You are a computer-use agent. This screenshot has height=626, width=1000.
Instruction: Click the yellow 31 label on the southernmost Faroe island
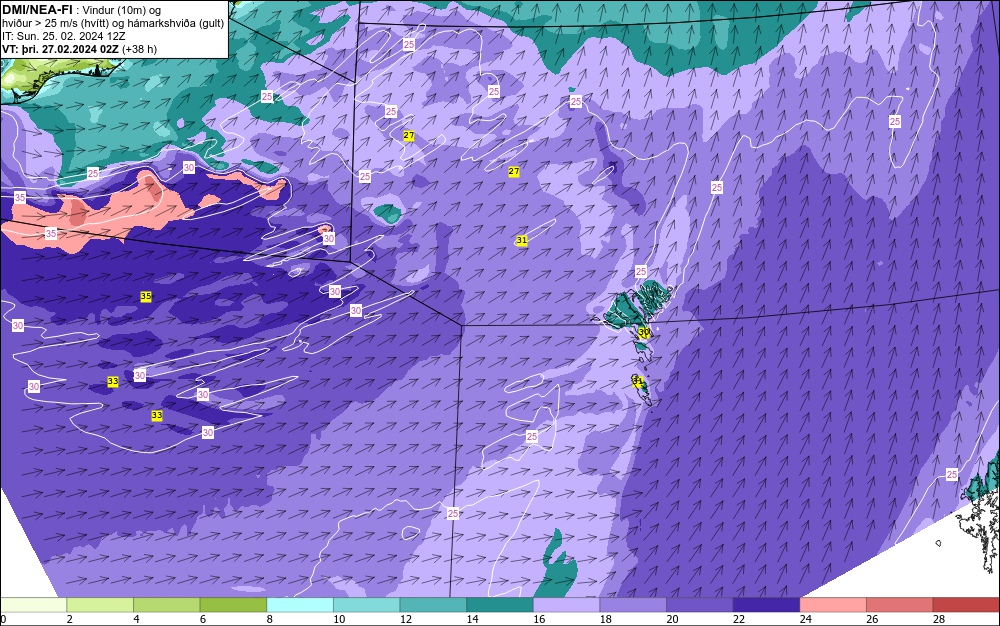pyautogui.click(x=638, y=381)
